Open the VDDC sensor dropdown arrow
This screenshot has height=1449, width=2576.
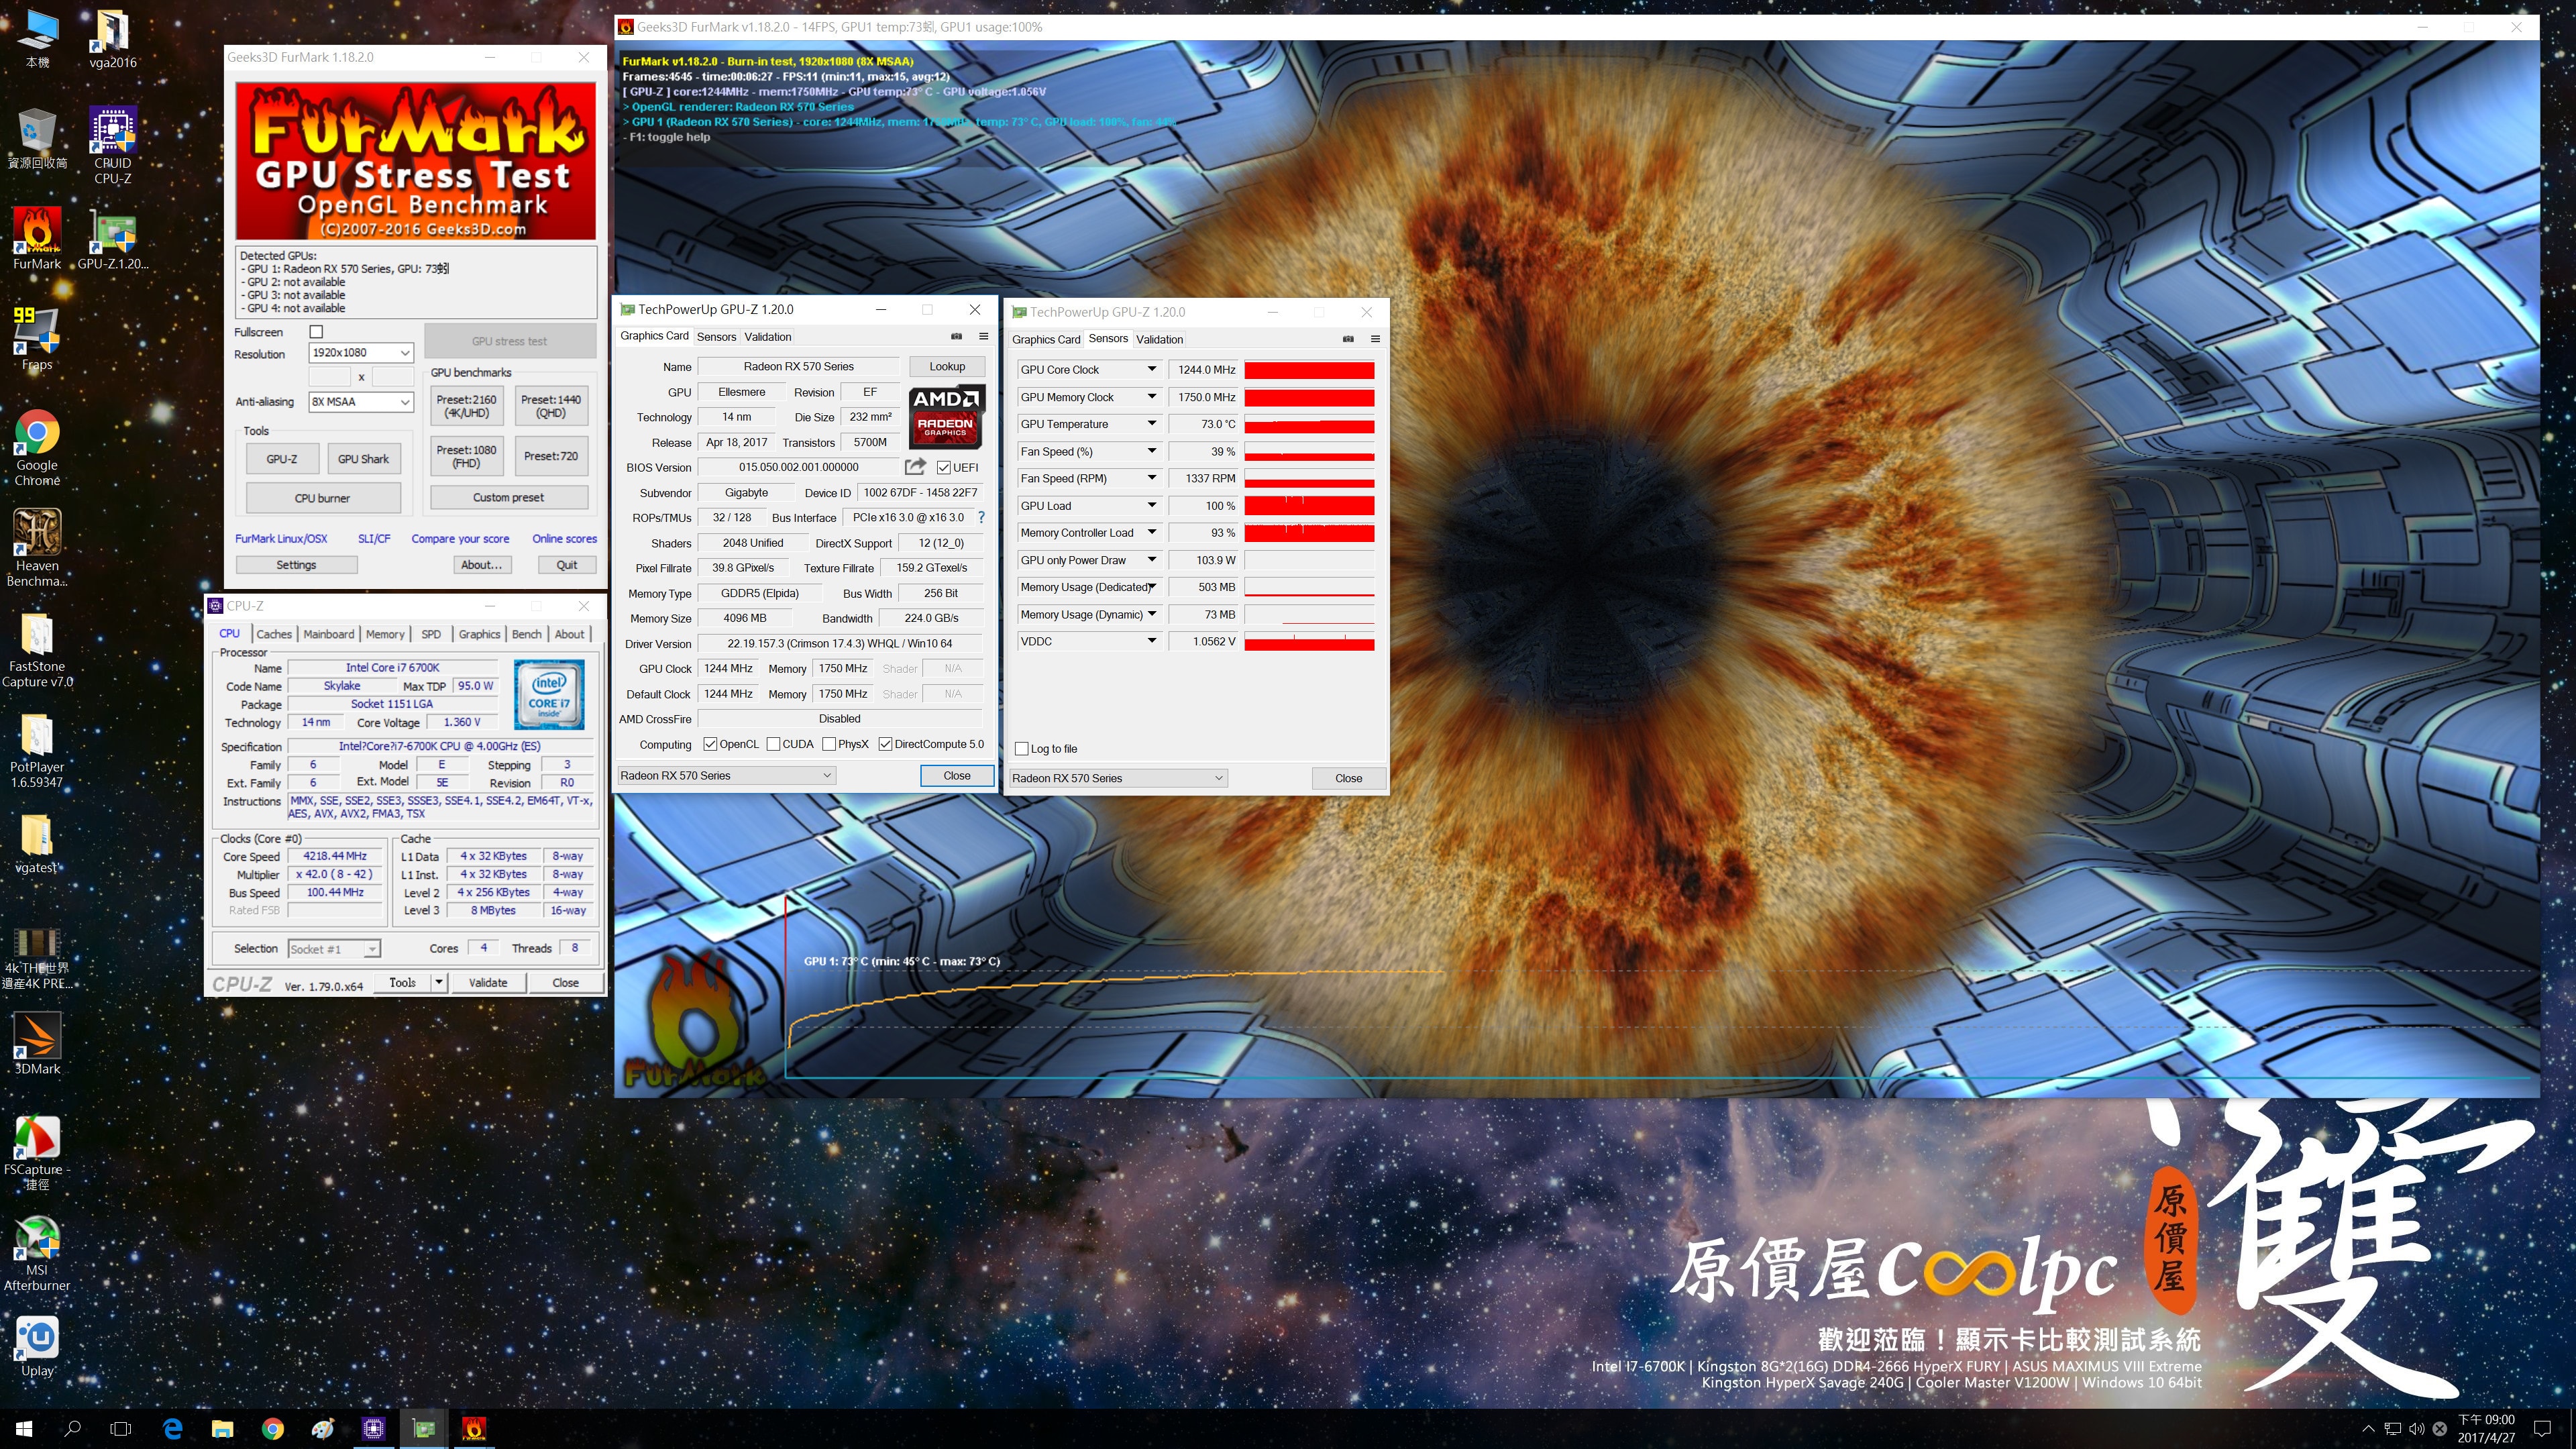click(1151, 641)
